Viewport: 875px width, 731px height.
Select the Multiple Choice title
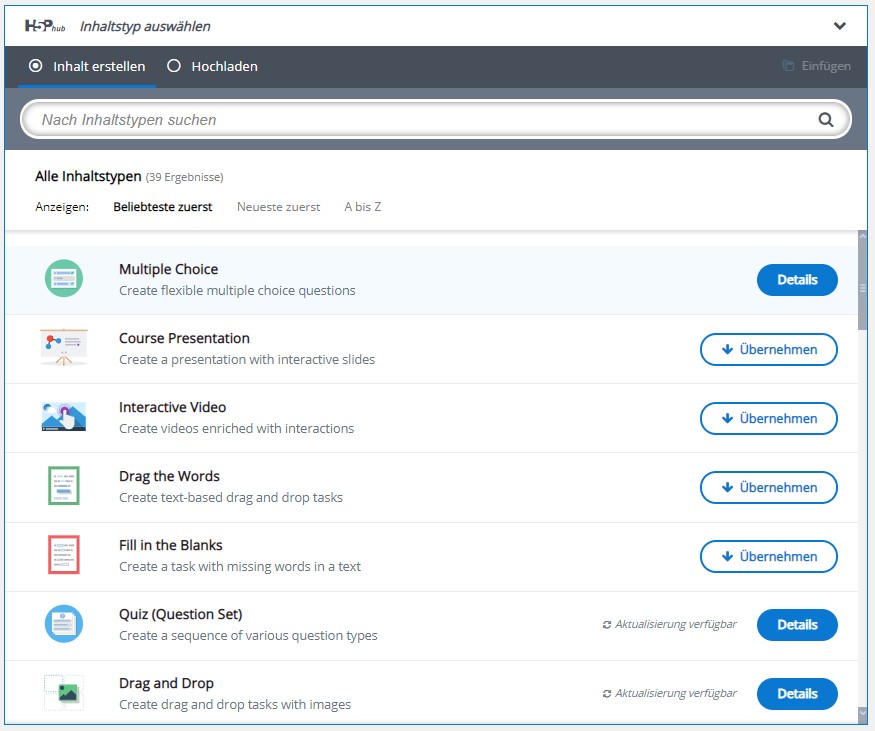click(x=169, y=269)
